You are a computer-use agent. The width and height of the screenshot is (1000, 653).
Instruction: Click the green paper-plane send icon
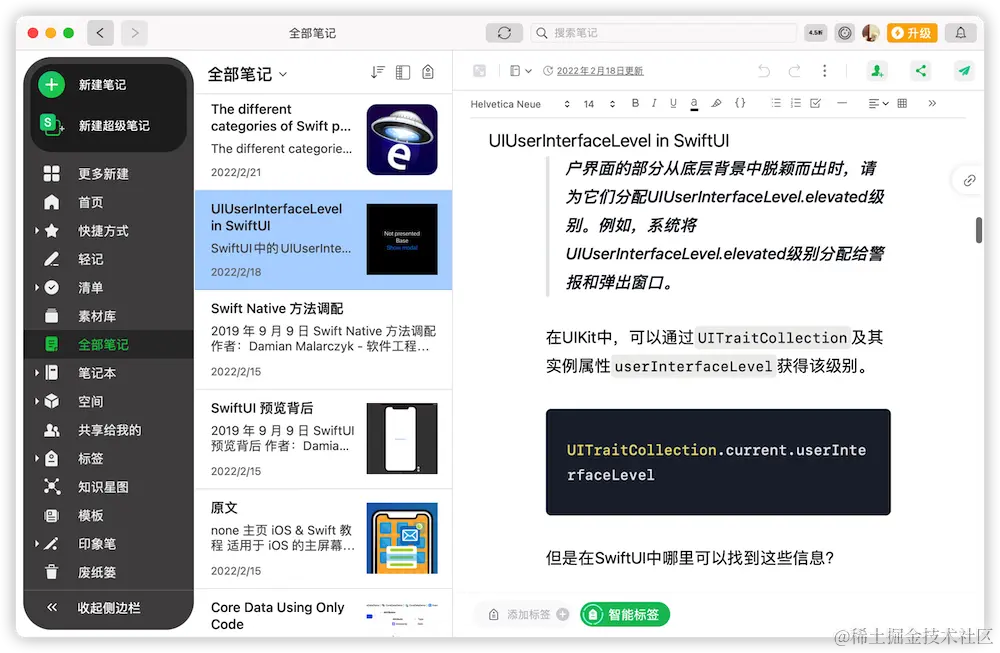964,71
